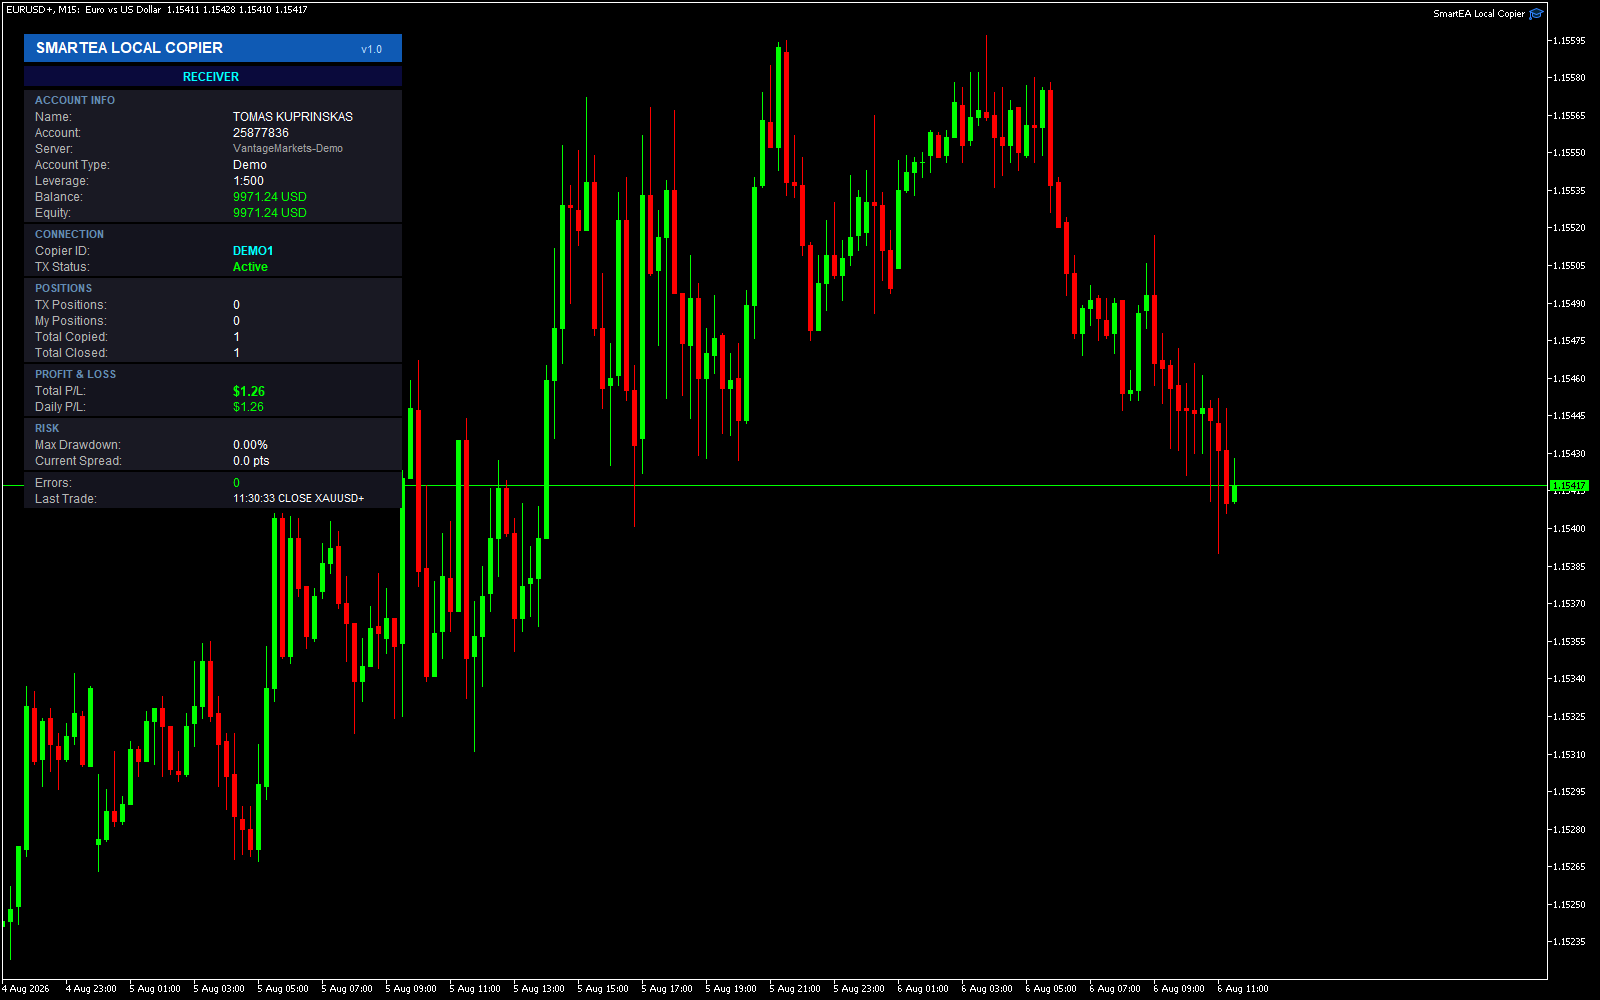1600x1000 pixels.
Task: Click the EURUSD+ M15 chart title text
Action: pos(83,10)
